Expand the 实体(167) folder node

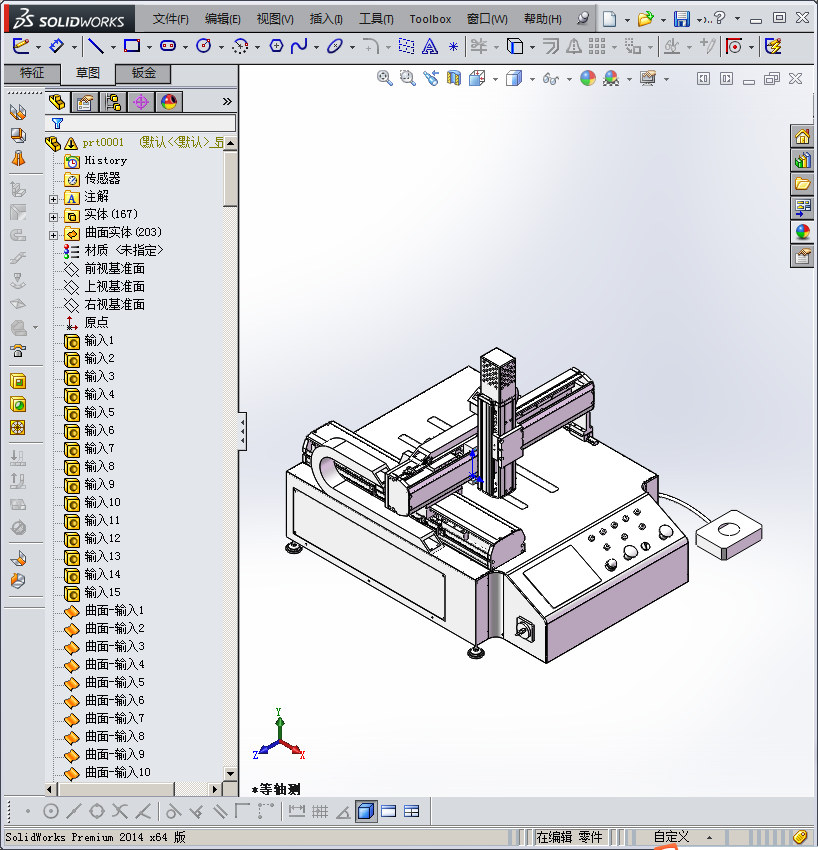pos(53,217)
